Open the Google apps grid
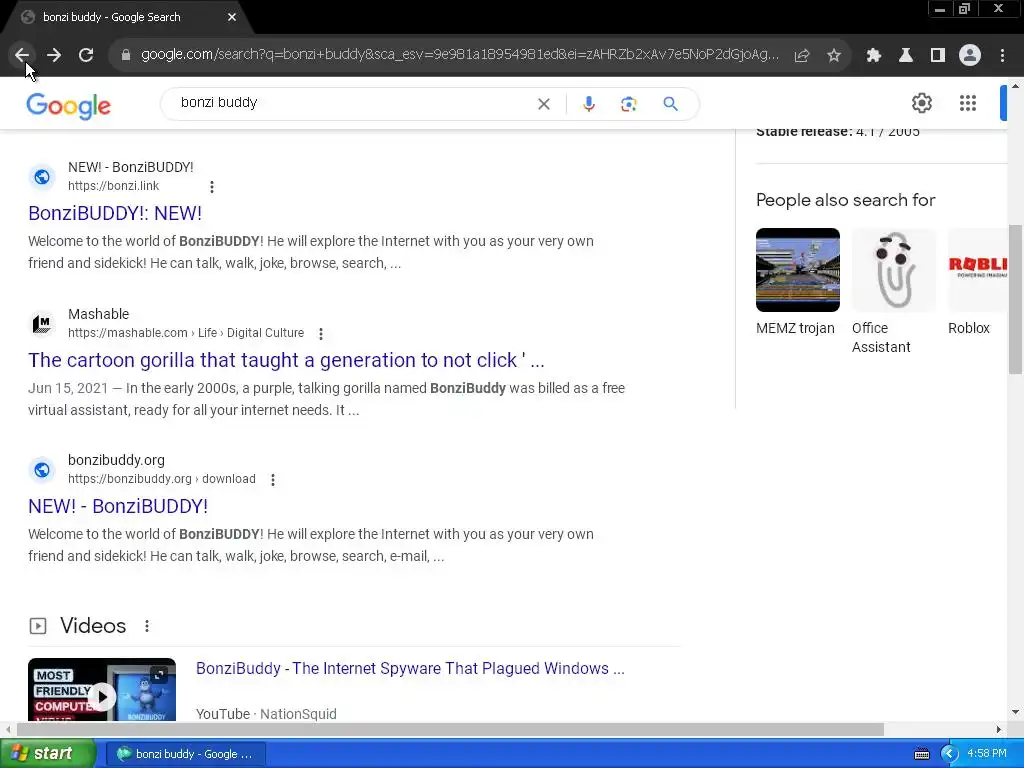The image size is (1024, 768). coord(967,103)
